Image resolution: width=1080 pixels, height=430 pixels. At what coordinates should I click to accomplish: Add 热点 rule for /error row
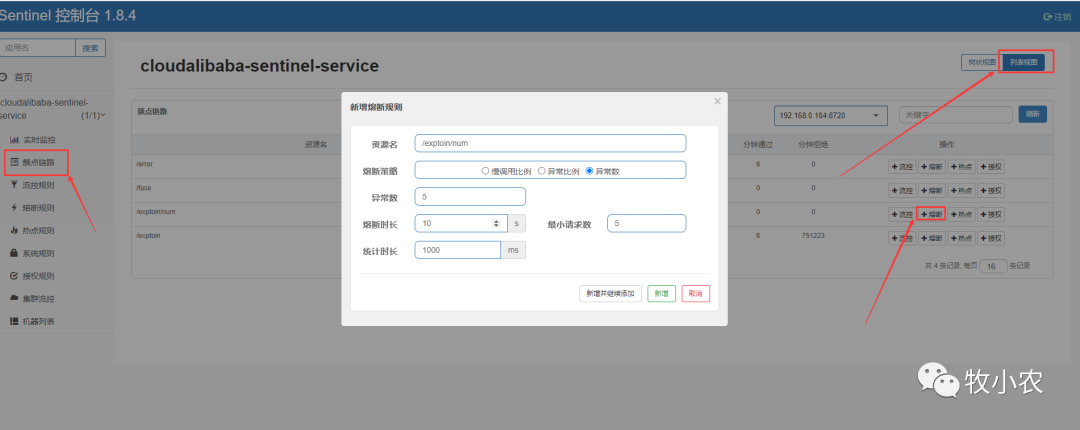click(x=961, y=167)
